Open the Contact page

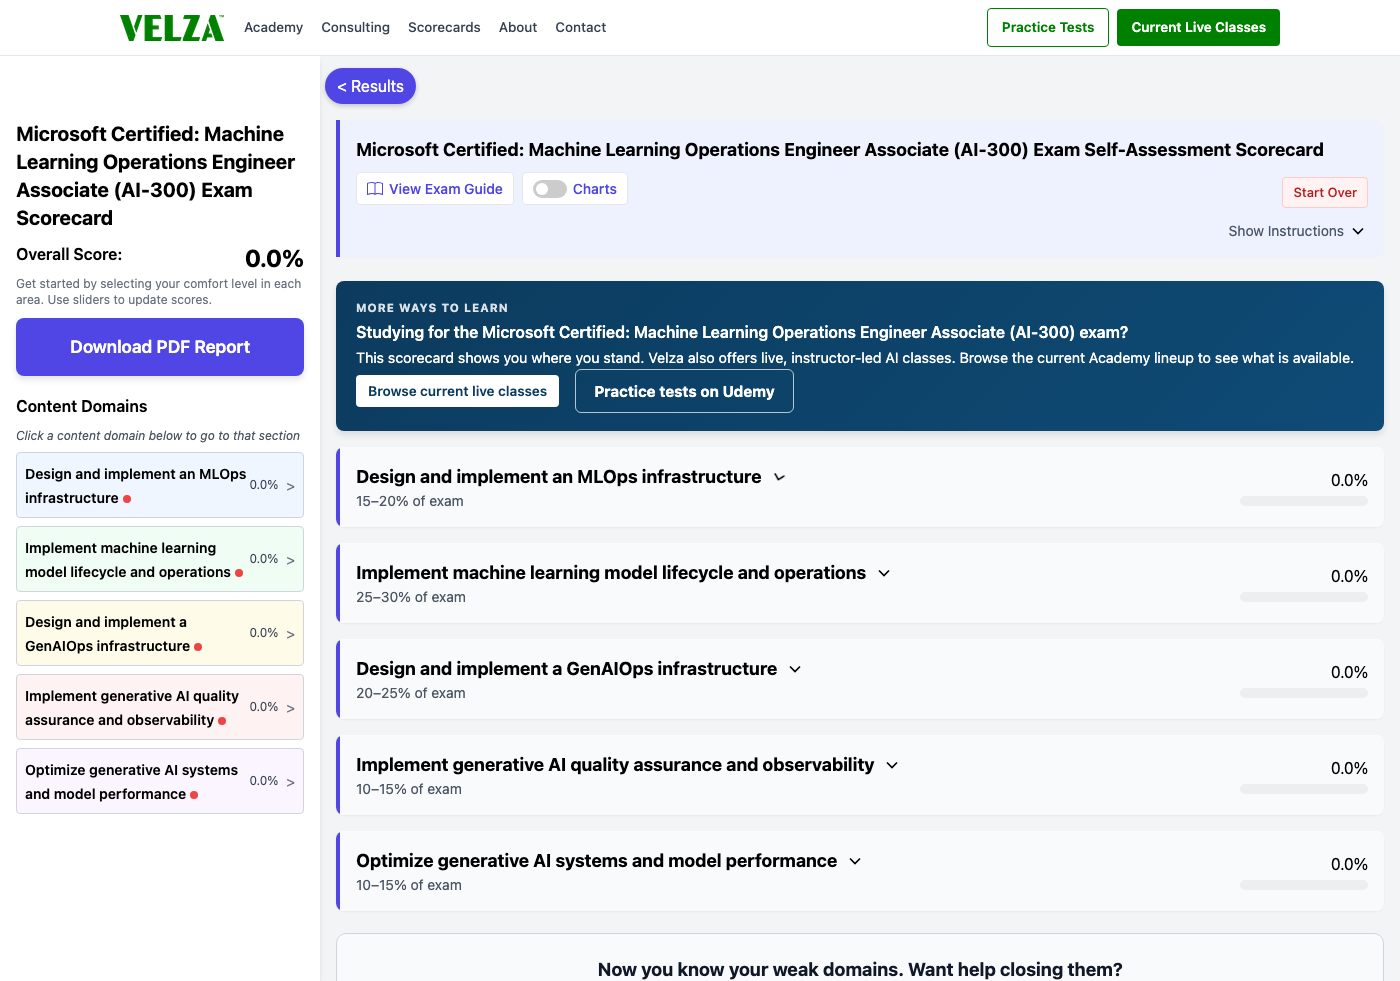click(581, 27)
